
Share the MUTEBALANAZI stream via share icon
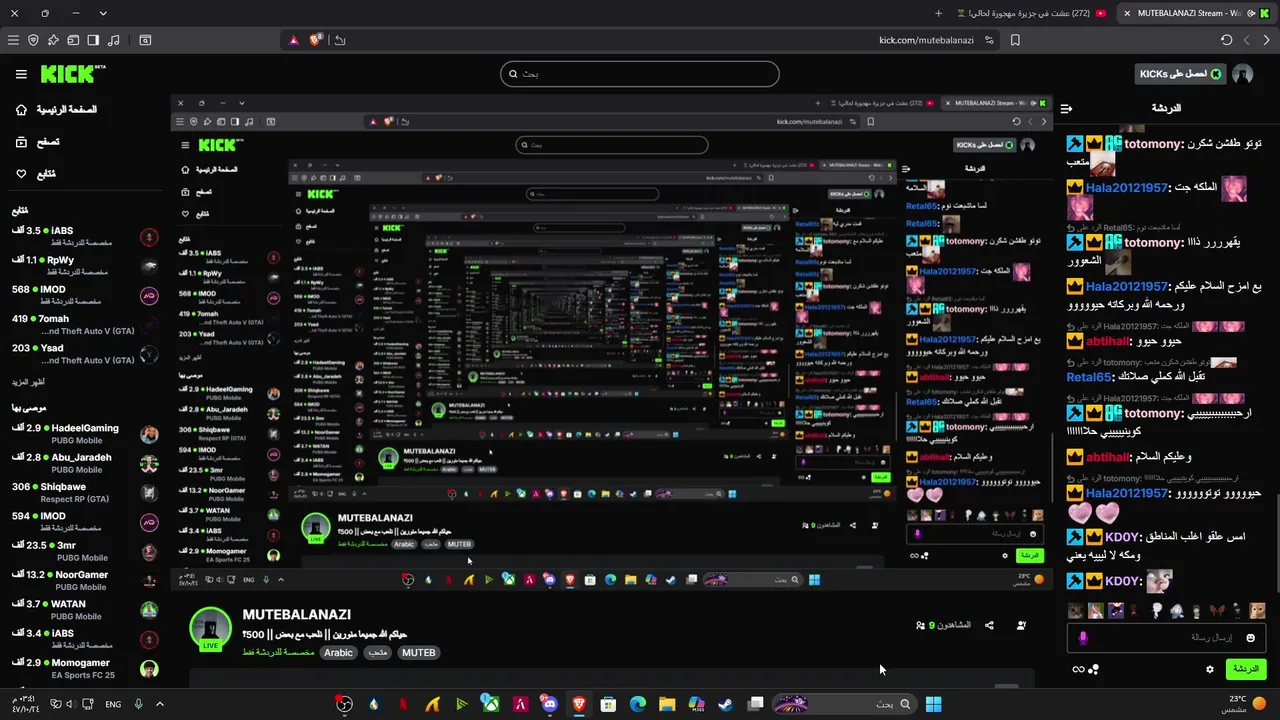(989, 625)
